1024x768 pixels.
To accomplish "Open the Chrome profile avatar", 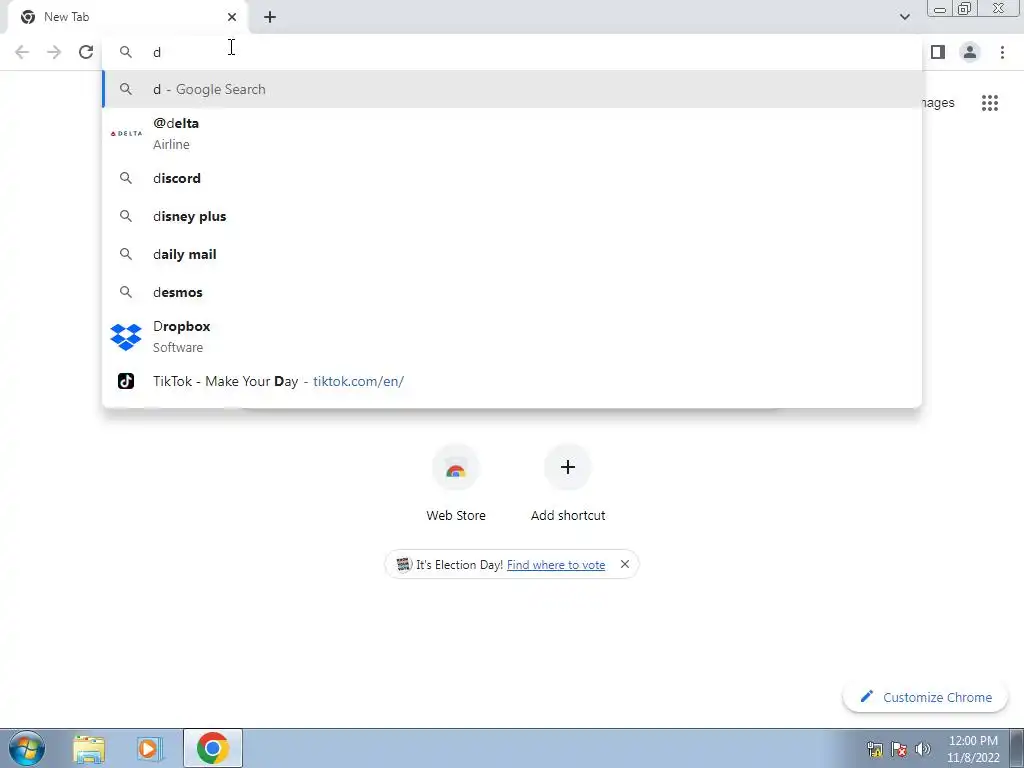I will (970, 52).
